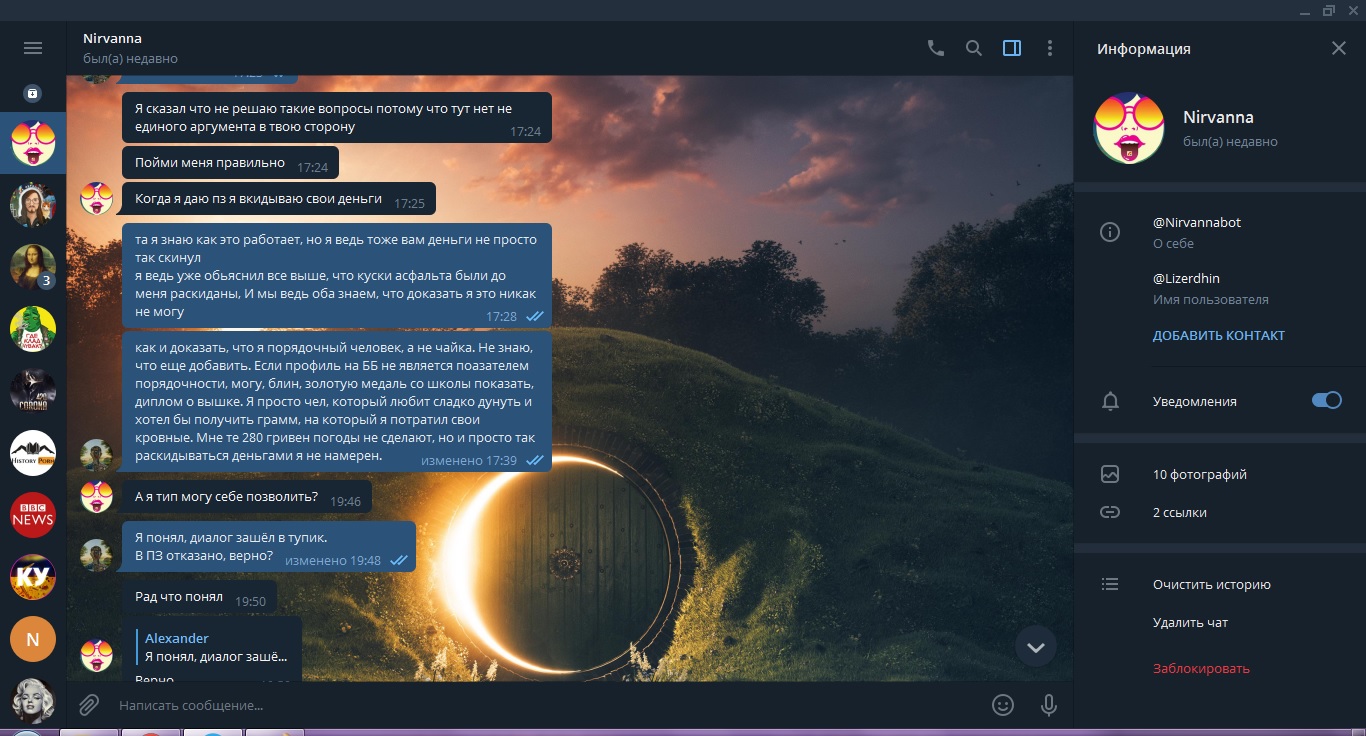Screen dimensions: 1366x736
Task: Open the hamburger main menu
Action: click(x=33, y=48)
